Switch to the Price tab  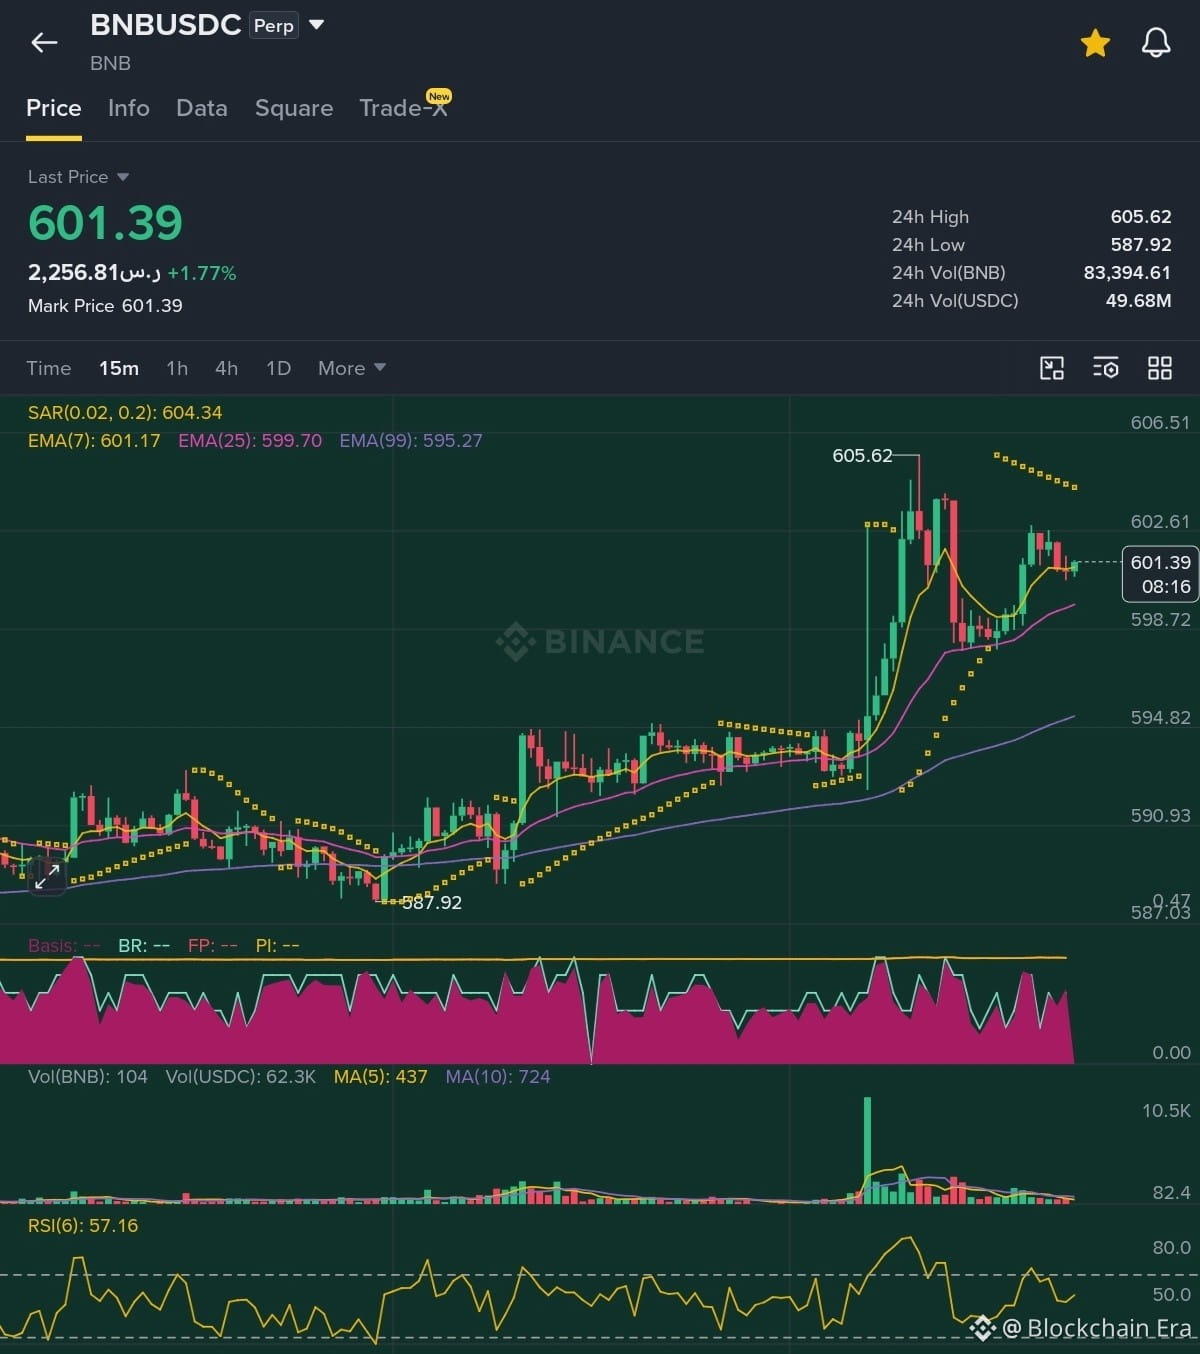click(x=54, y=108)
